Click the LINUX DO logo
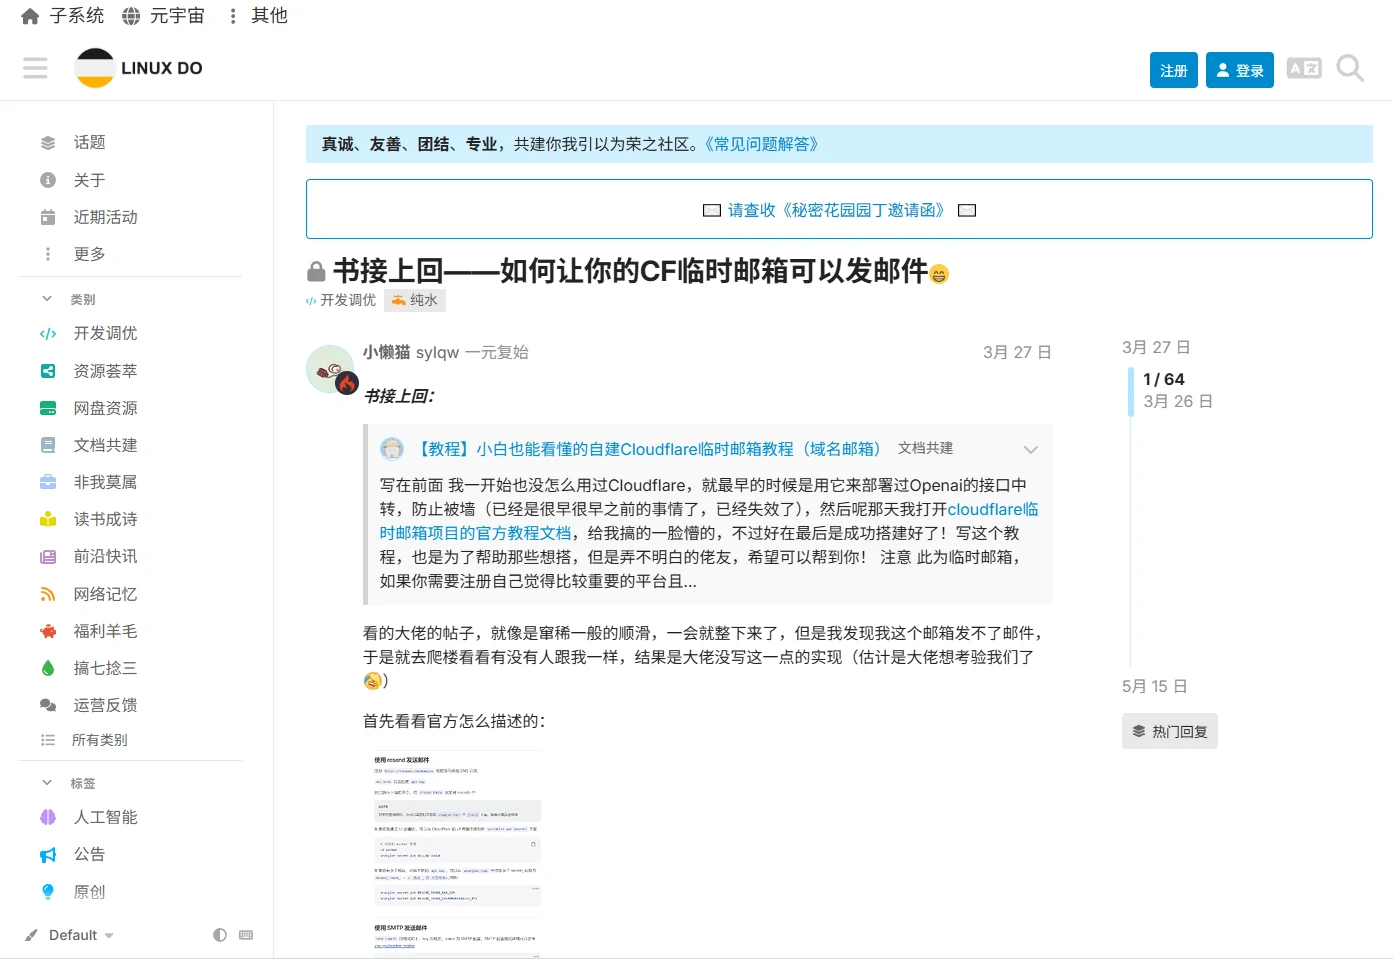Image resolution: width=1393 pixels, height=959 pixels. [139, 68]
